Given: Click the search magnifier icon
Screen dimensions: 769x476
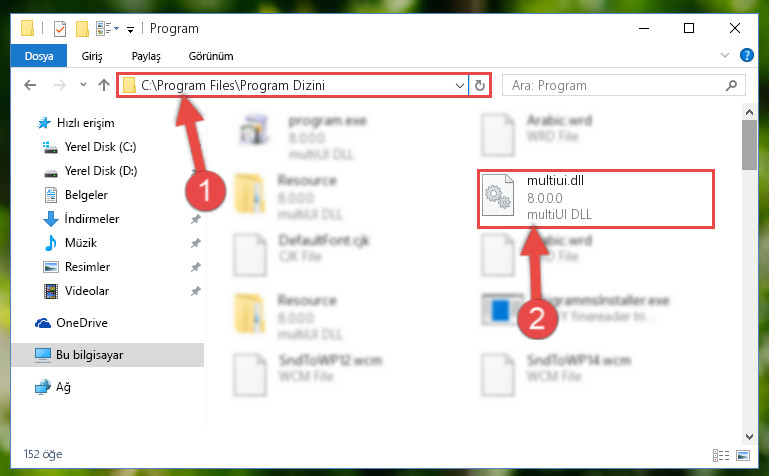Looking at the screenshot, I should (x=731, y=85).
